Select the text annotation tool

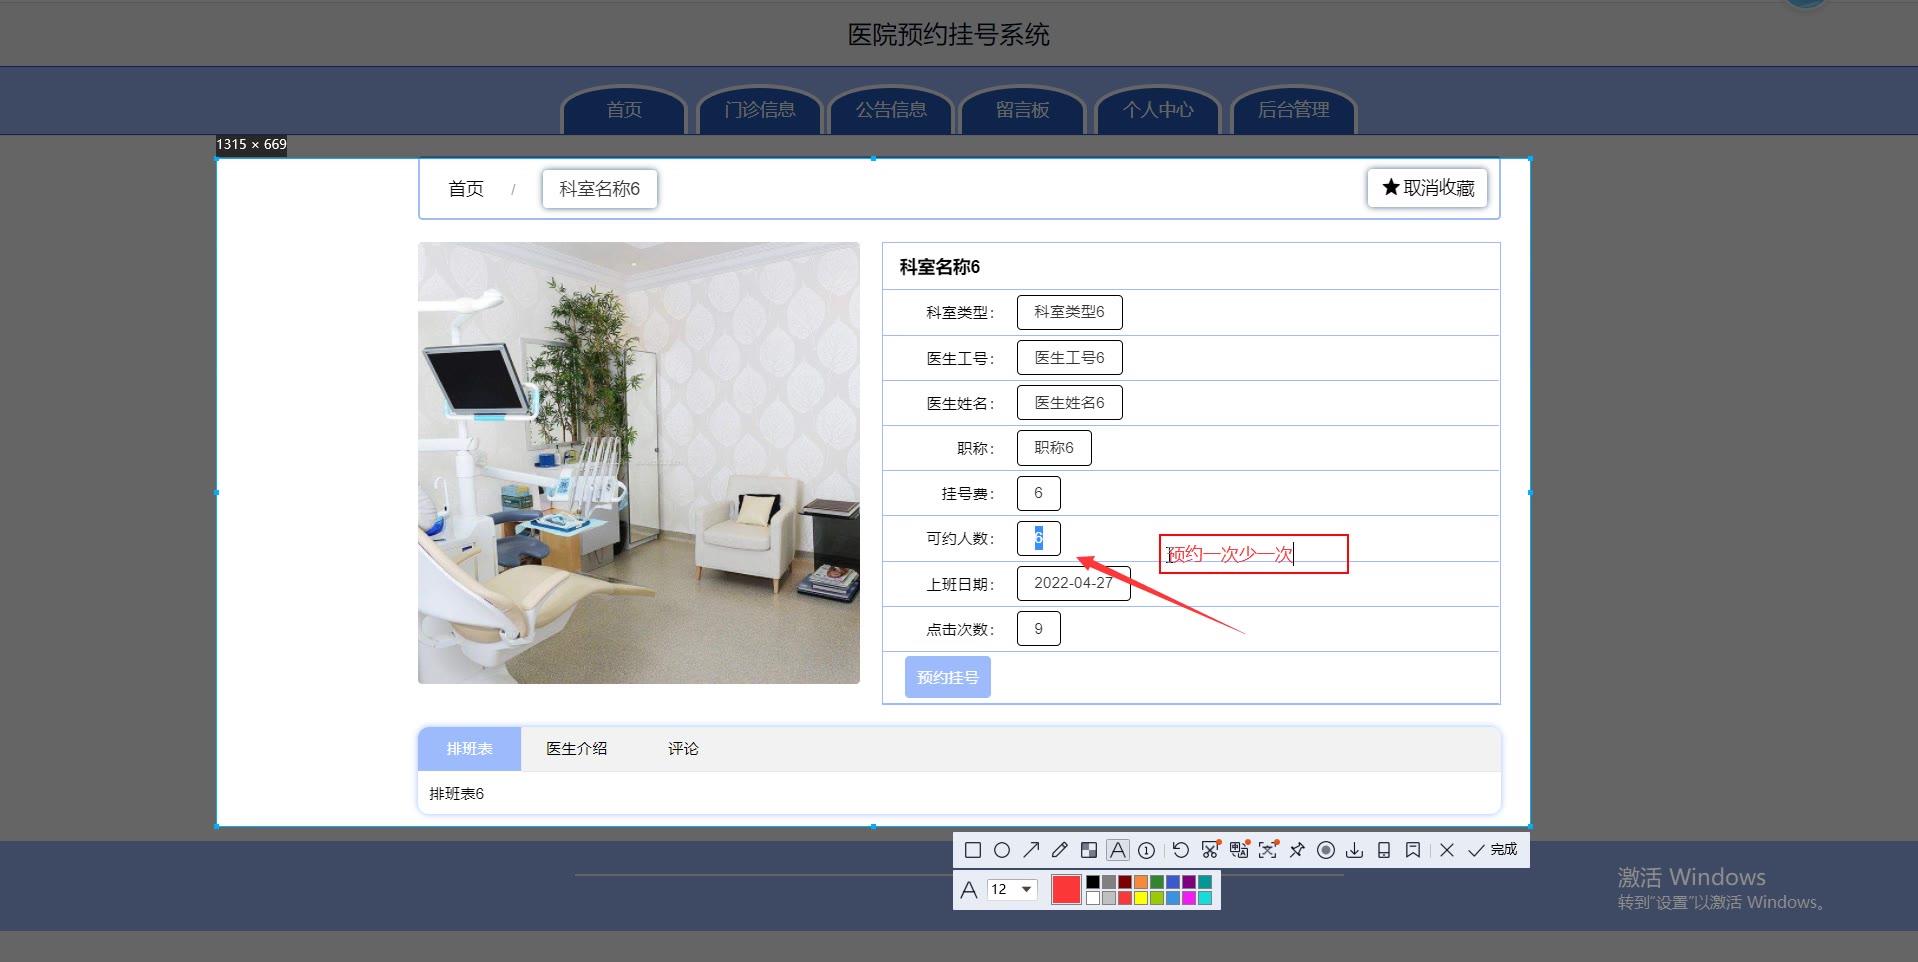point(1118,850)
